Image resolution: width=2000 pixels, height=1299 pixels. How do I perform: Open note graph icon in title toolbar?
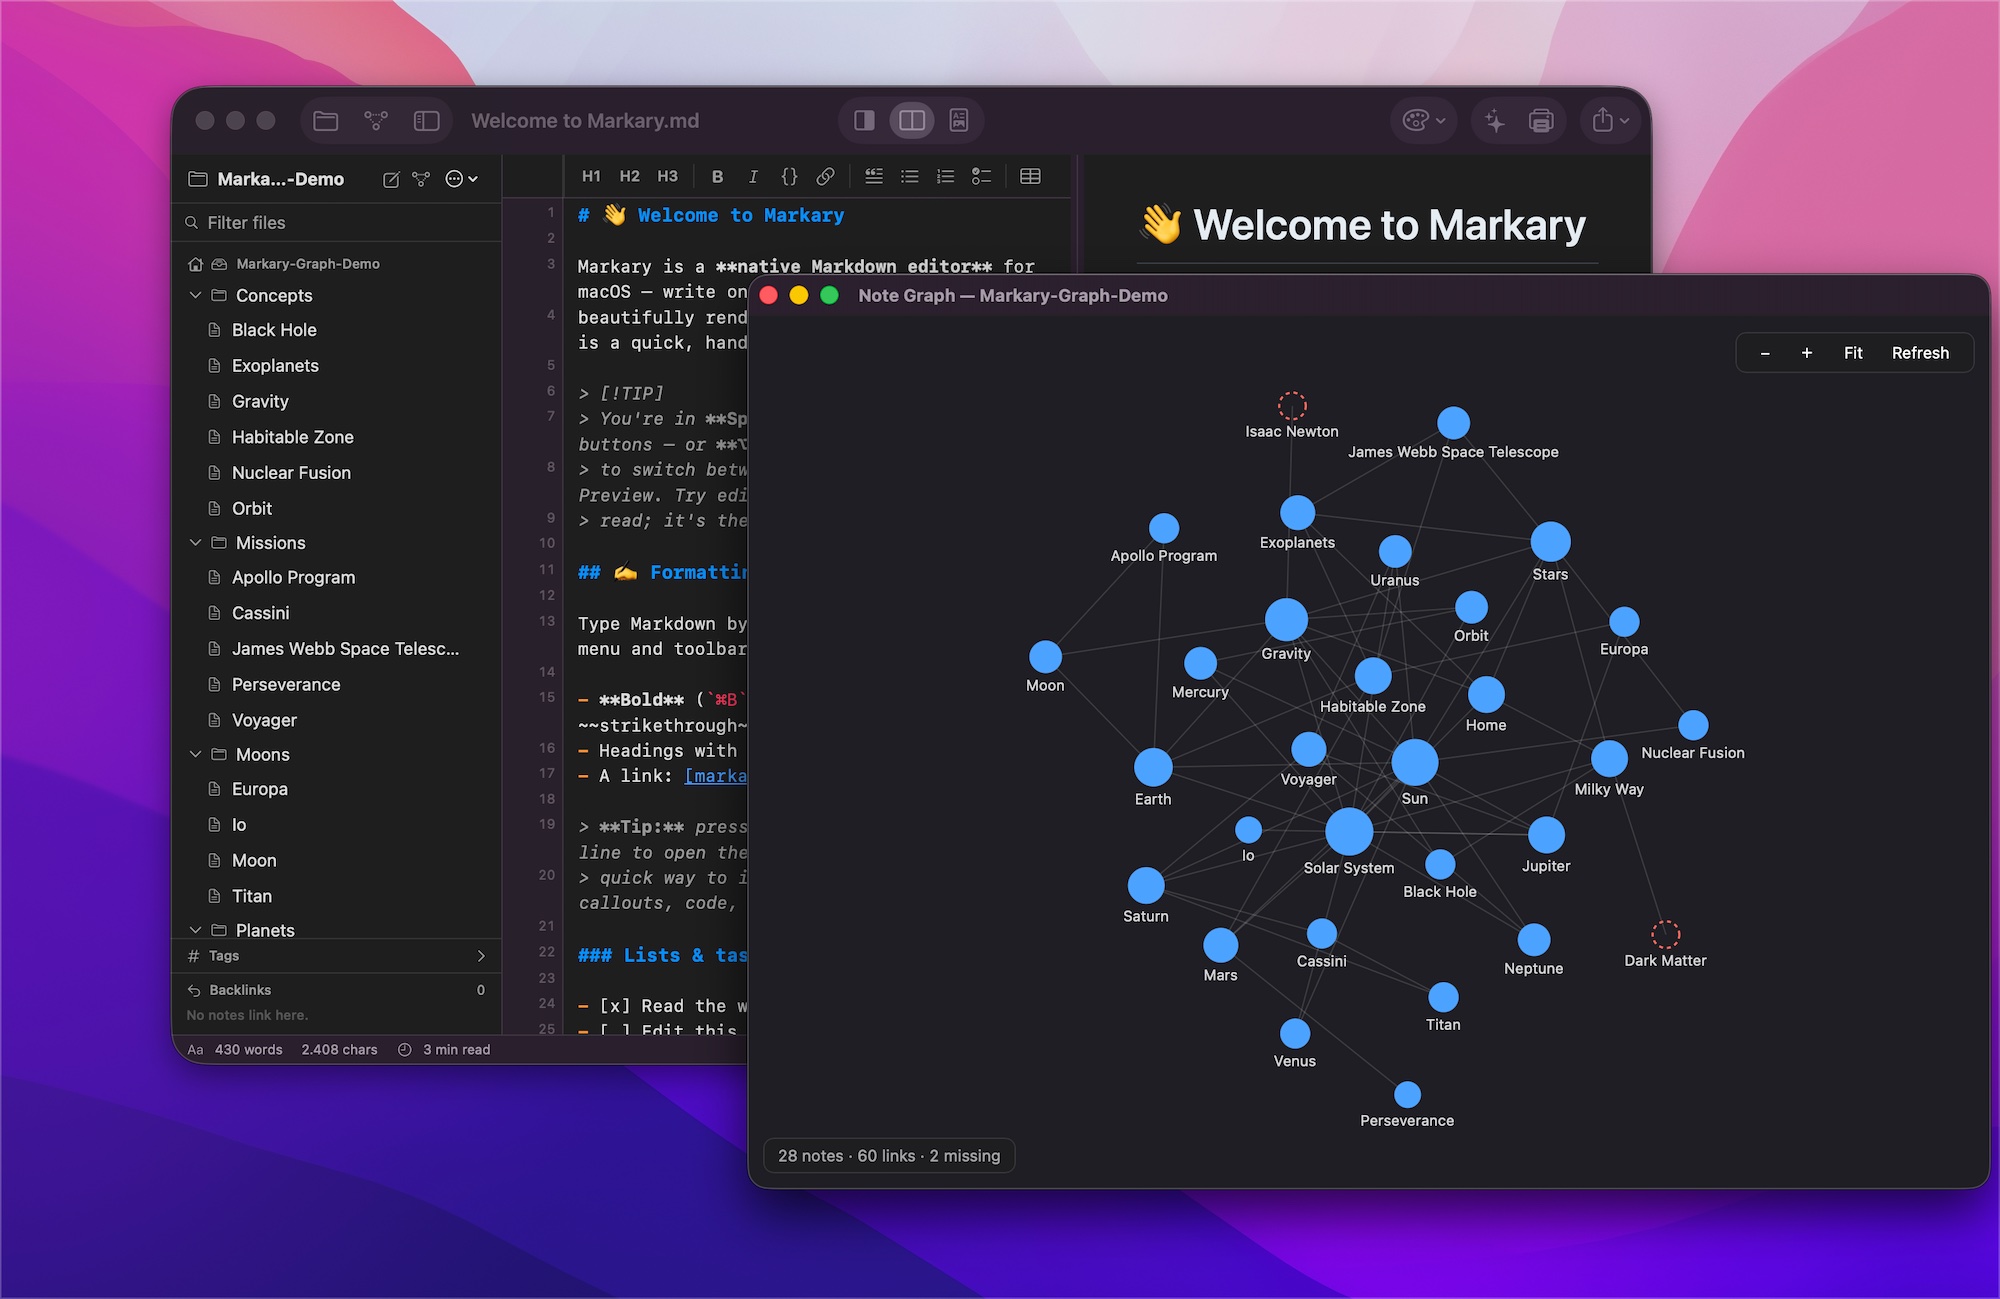[376, 121]
